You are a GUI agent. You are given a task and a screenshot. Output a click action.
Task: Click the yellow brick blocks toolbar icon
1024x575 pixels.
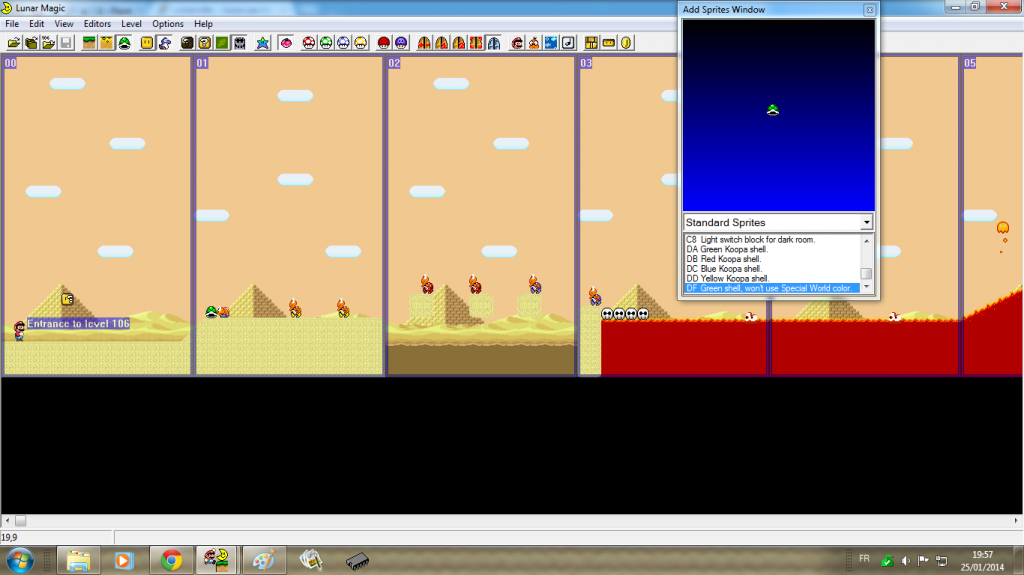[x=592, y=43]
